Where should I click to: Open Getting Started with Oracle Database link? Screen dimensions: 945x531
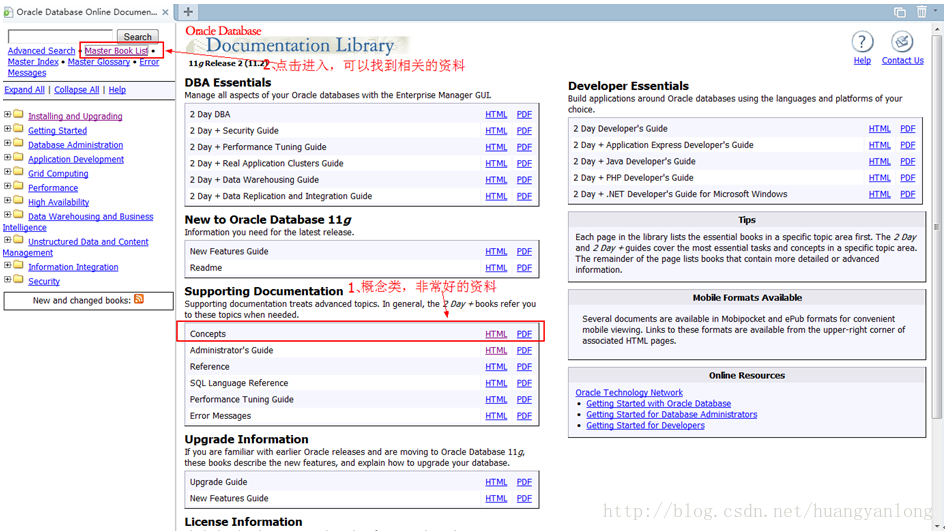point(658,404)
